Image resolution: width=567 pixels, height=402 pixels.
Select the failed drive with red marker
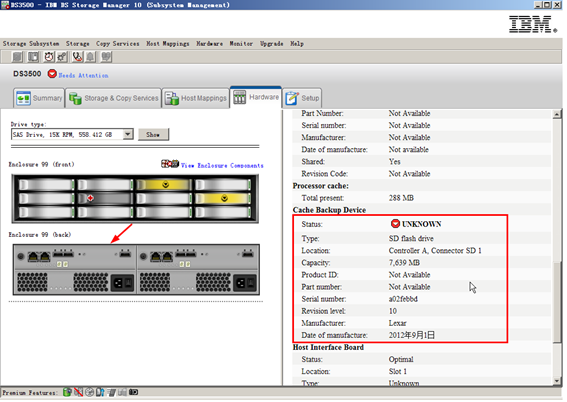tap(105, 198)
